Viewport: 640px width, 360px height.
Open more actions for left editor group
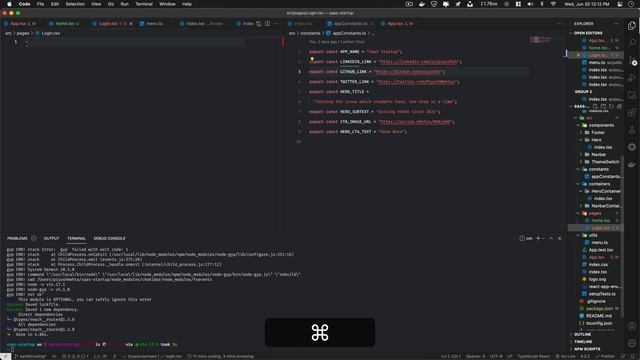coord(276,24)
